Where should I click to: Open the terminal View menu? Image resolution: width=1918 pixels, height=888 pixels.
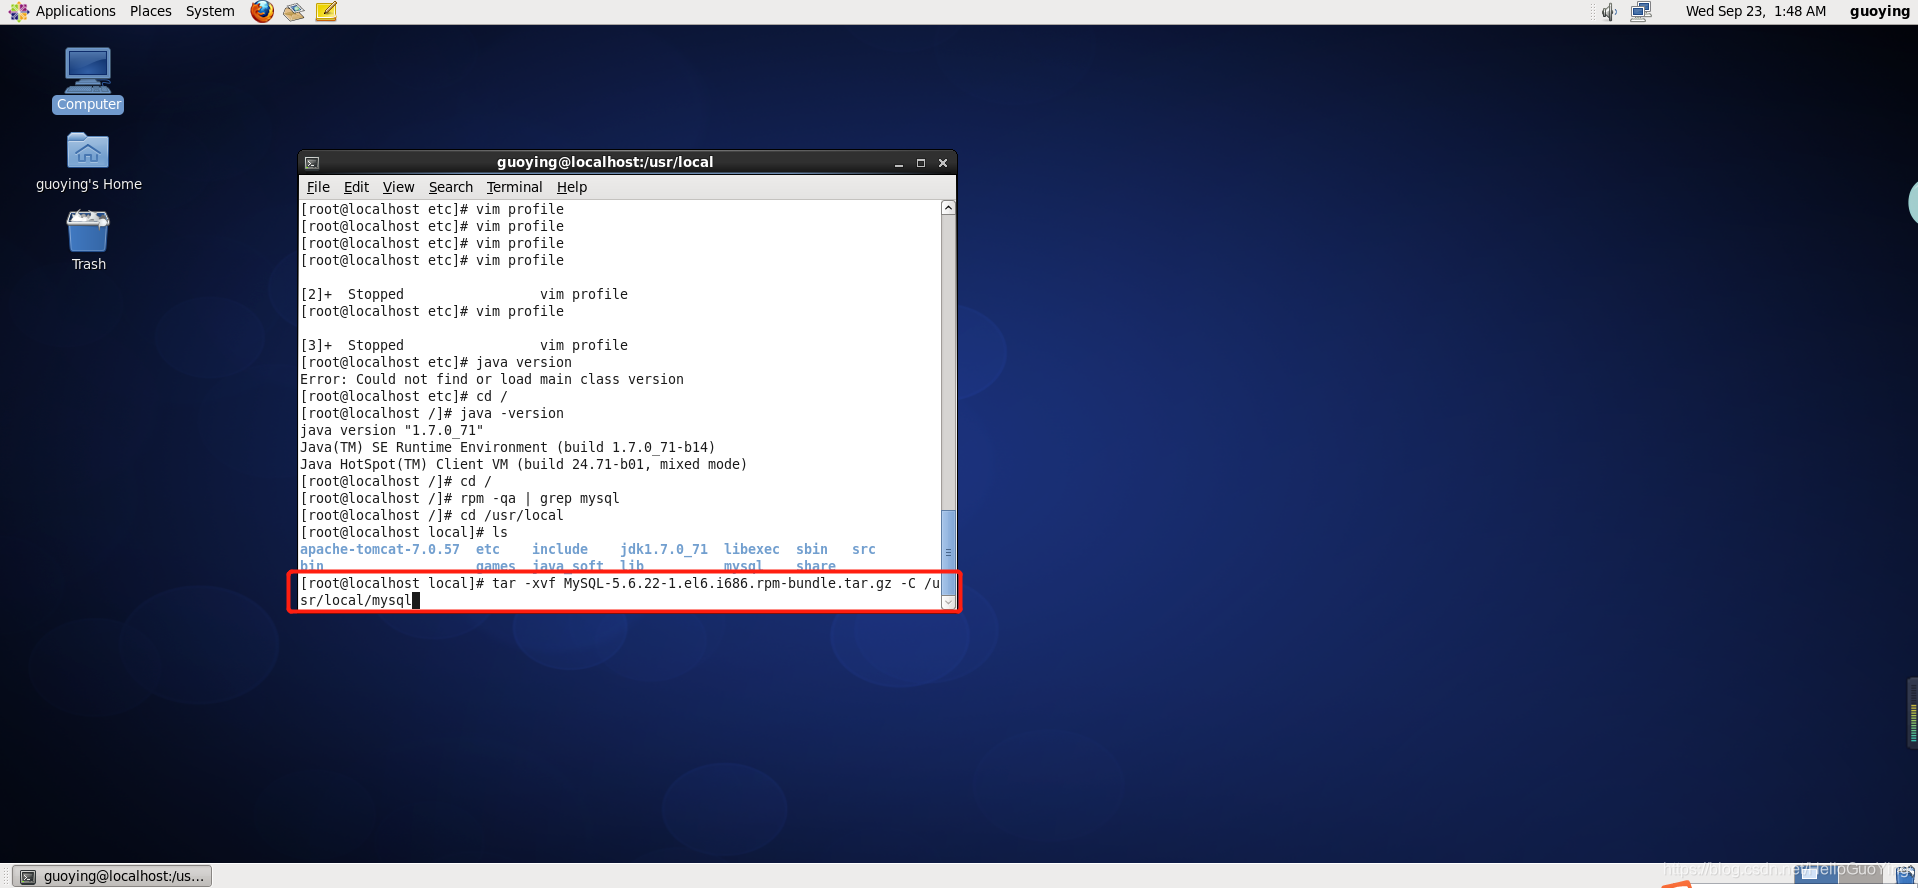point(398,187)
